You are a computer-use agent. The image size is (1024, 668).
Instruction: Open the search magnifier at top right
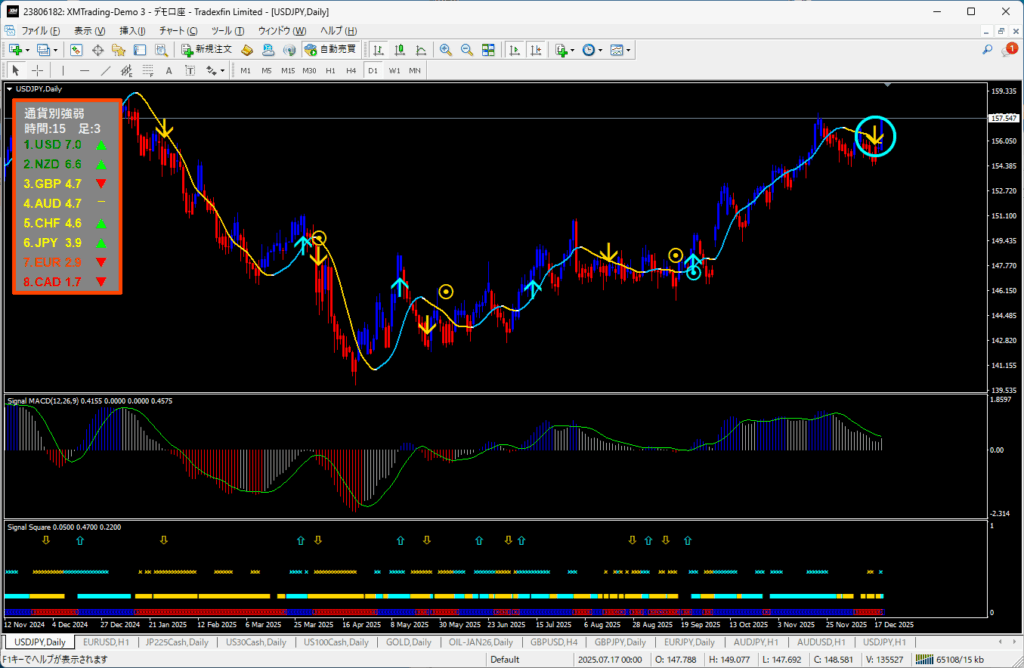click(x=987, y=49)
